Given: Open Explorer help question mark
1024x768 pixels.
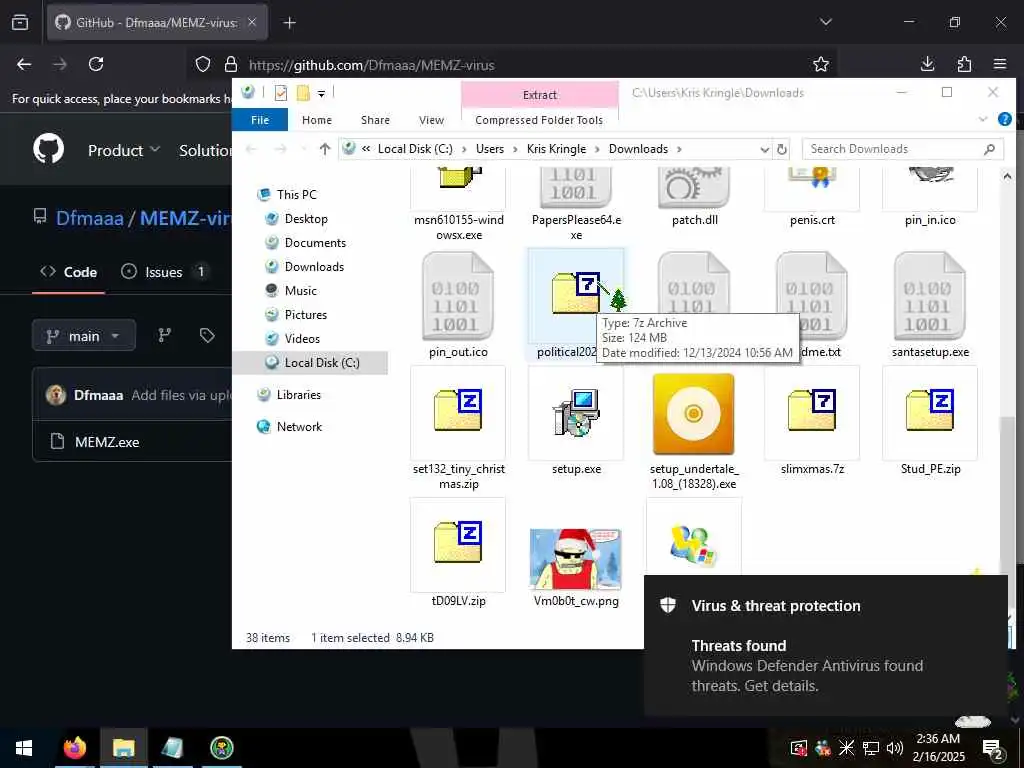Looking at the screenshot, I should 1005,120.
